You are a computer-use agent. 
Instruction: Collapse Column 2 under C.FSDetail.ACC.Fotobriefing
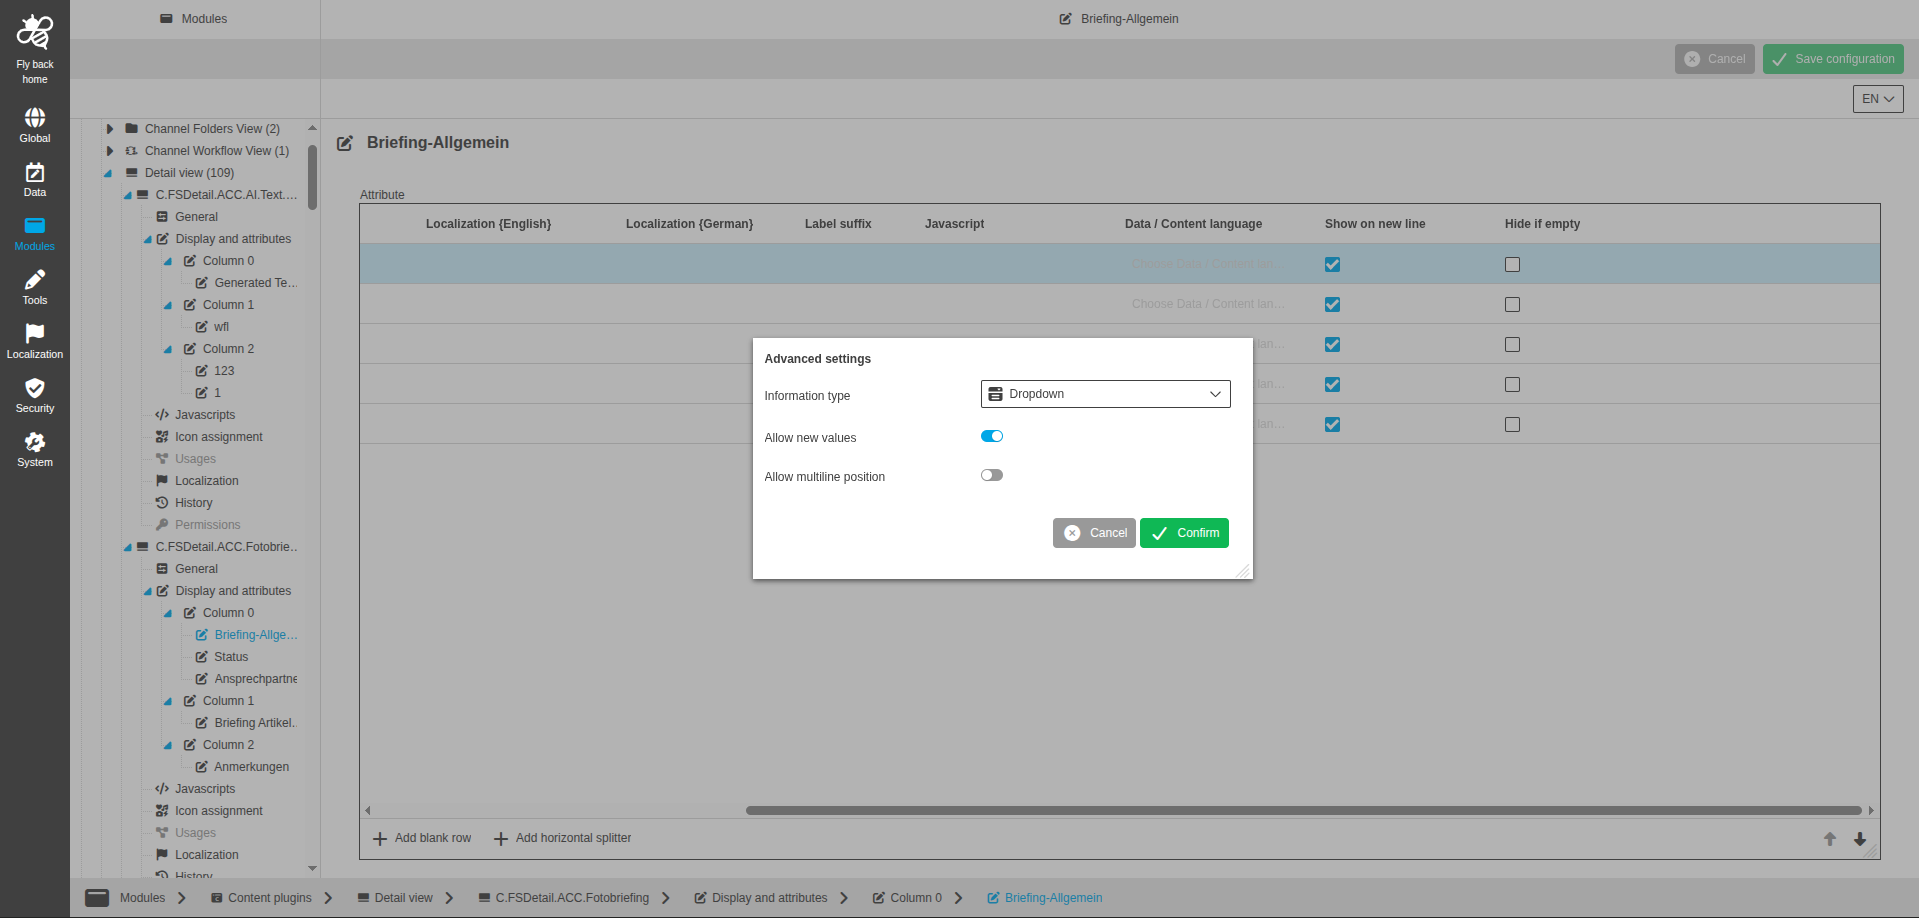[168, 745]
